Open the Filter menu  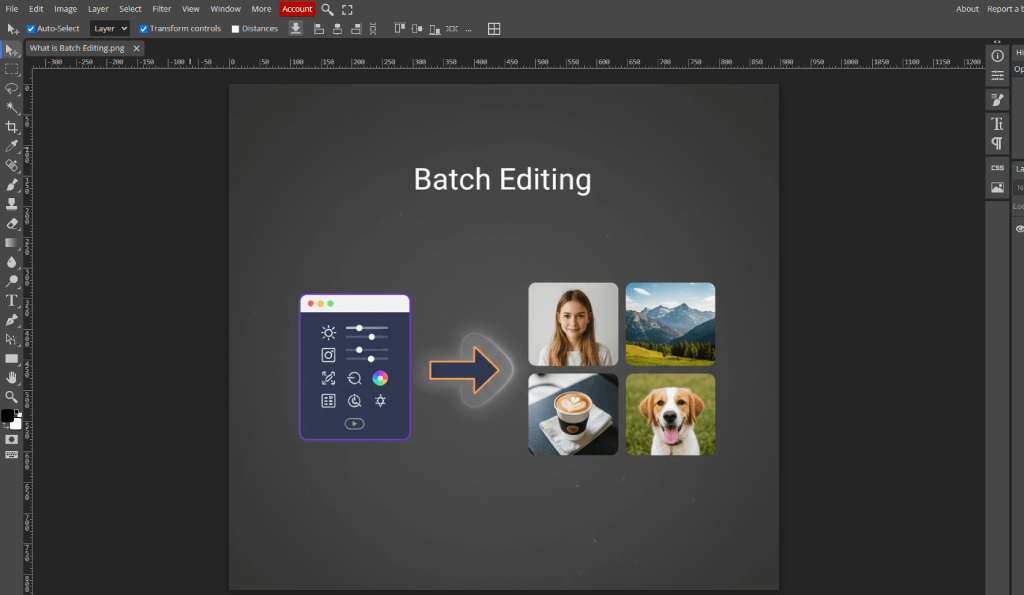[161, 9]
